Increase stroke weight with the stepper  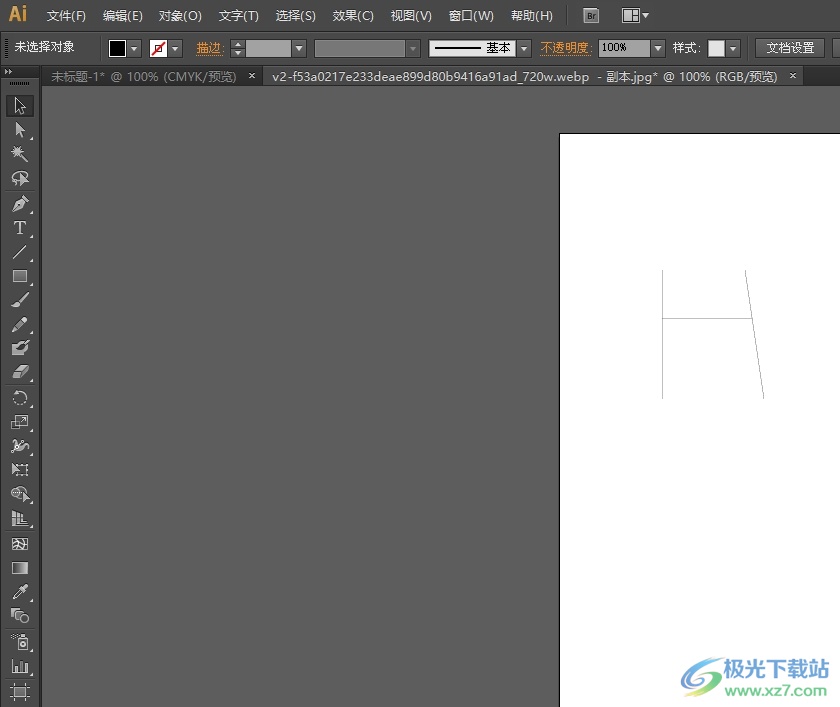(238, 44)
